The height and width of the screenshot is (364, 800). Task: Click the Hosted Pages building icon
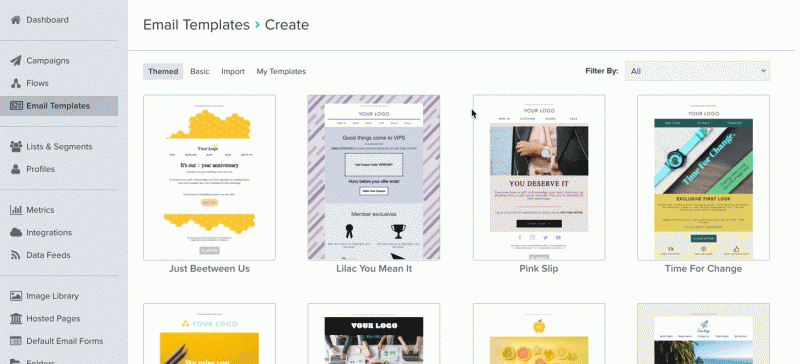[16, 318]
